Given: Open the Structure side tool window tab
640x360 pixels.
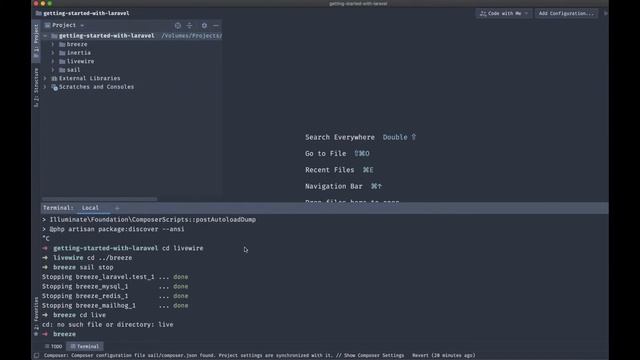Looking at the screenshot, I should pyautogui.click(x=36, y=87).
